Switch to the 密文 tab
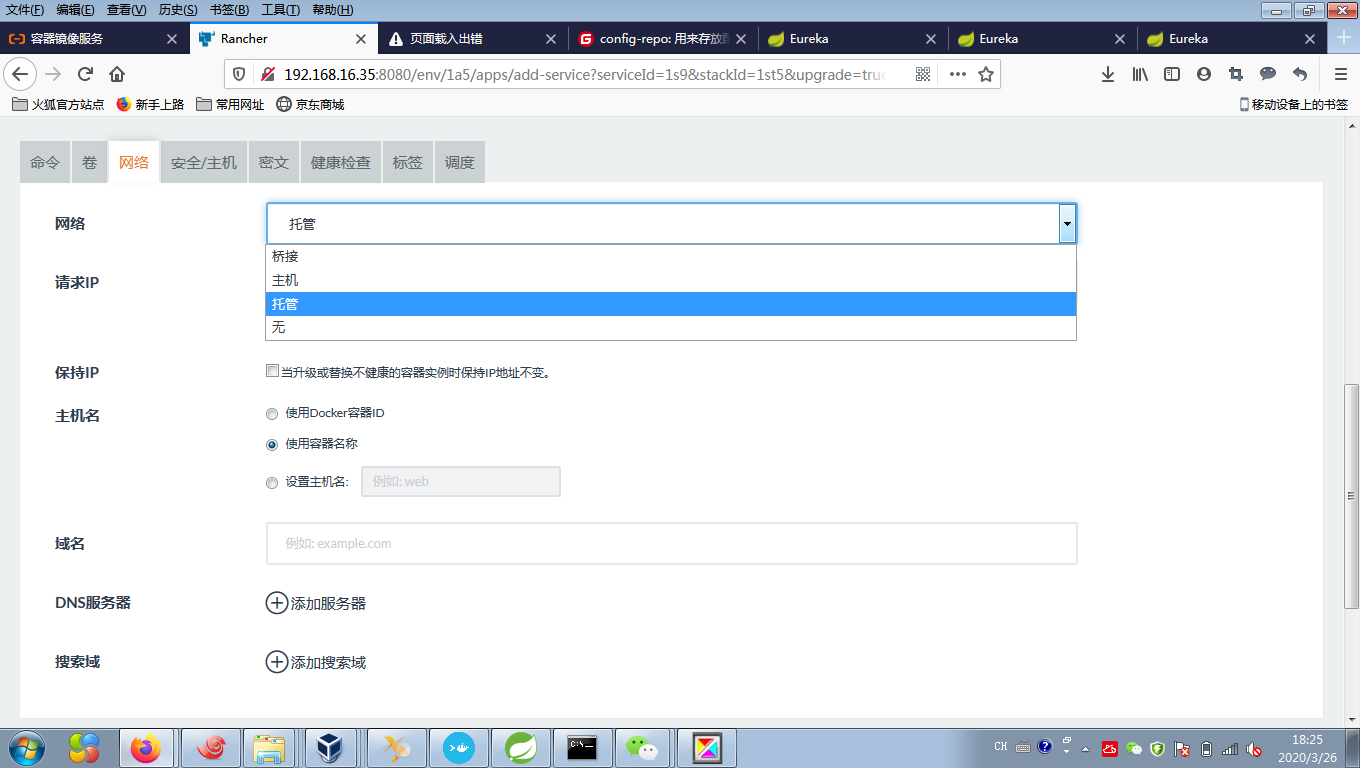 [274, 162]
